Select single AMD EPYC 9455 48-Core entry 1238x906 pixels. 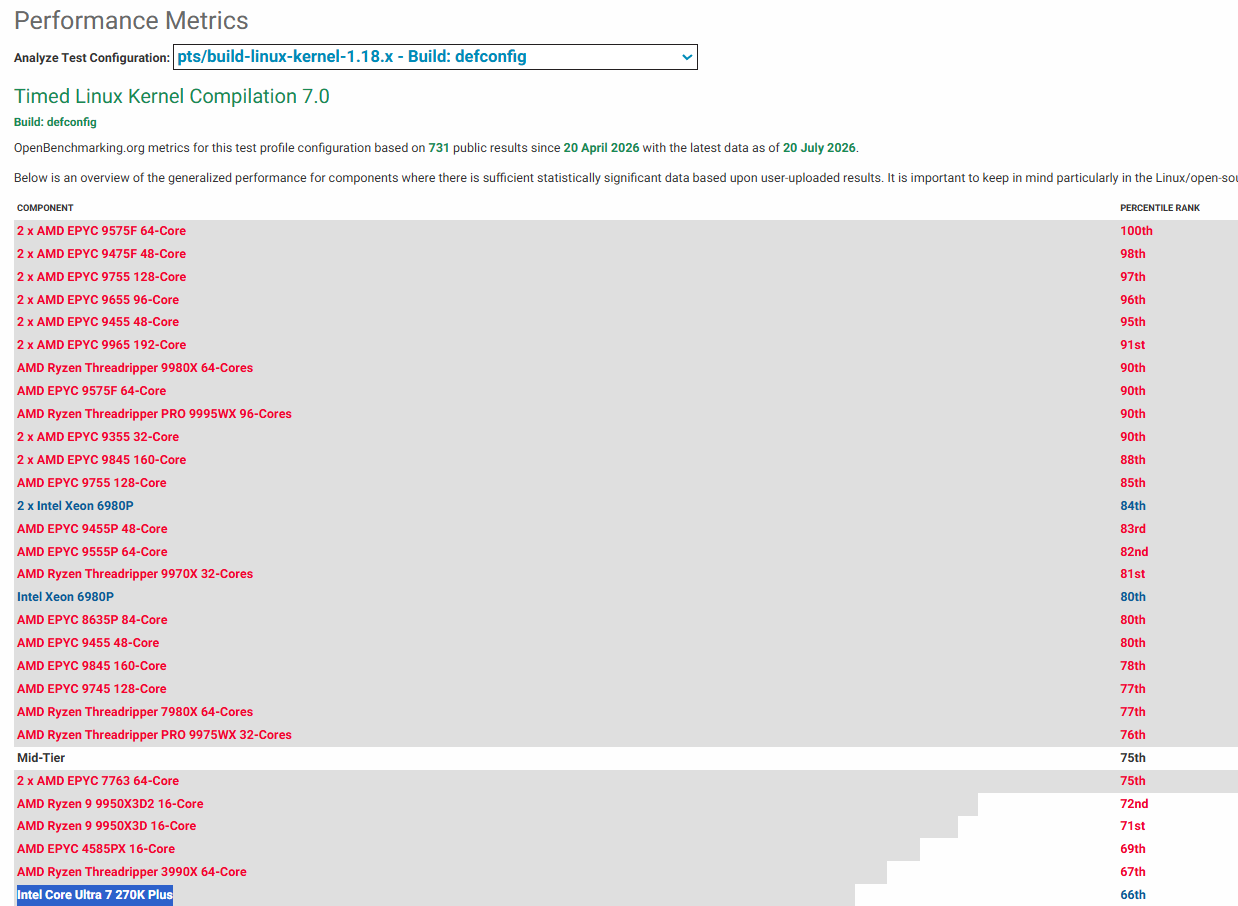tap(88, 643)
